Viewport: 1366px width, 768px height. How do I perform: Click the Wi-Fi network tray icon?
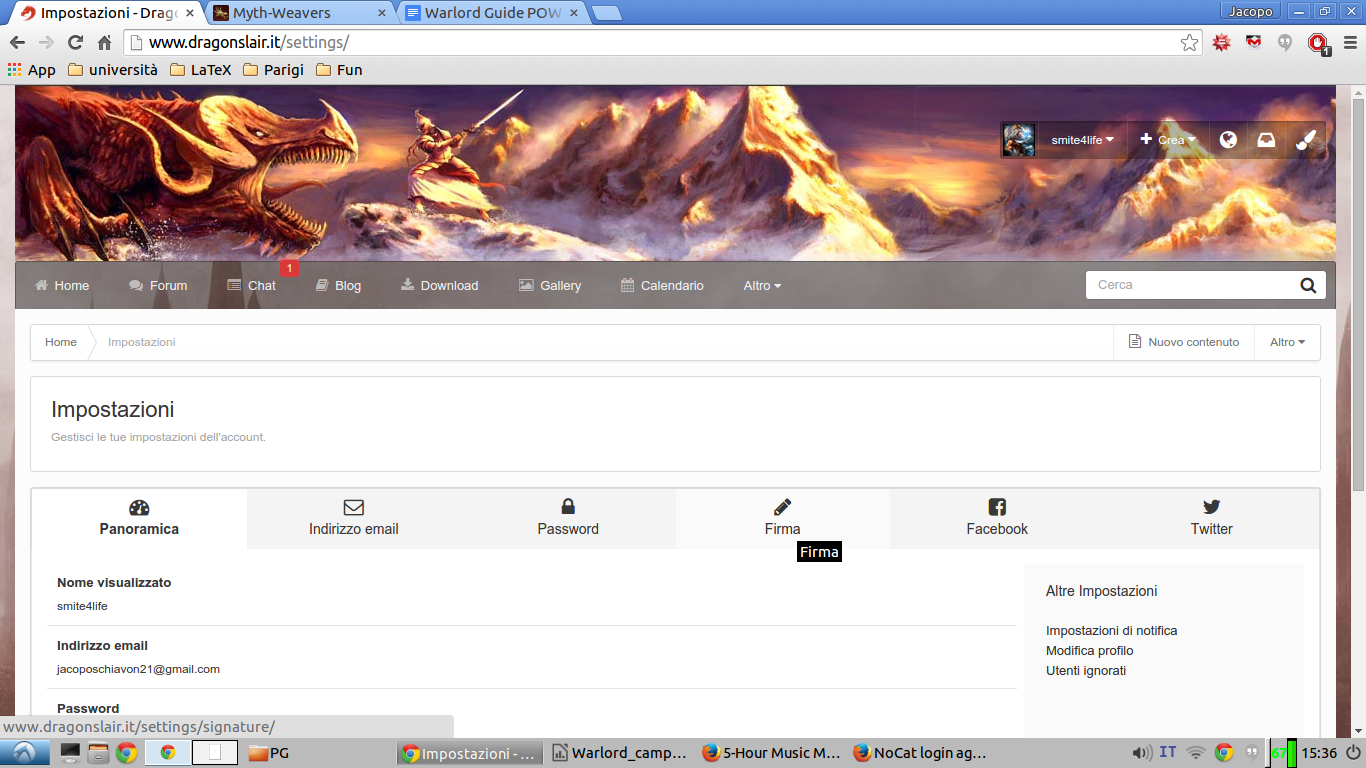(1195, 752)
